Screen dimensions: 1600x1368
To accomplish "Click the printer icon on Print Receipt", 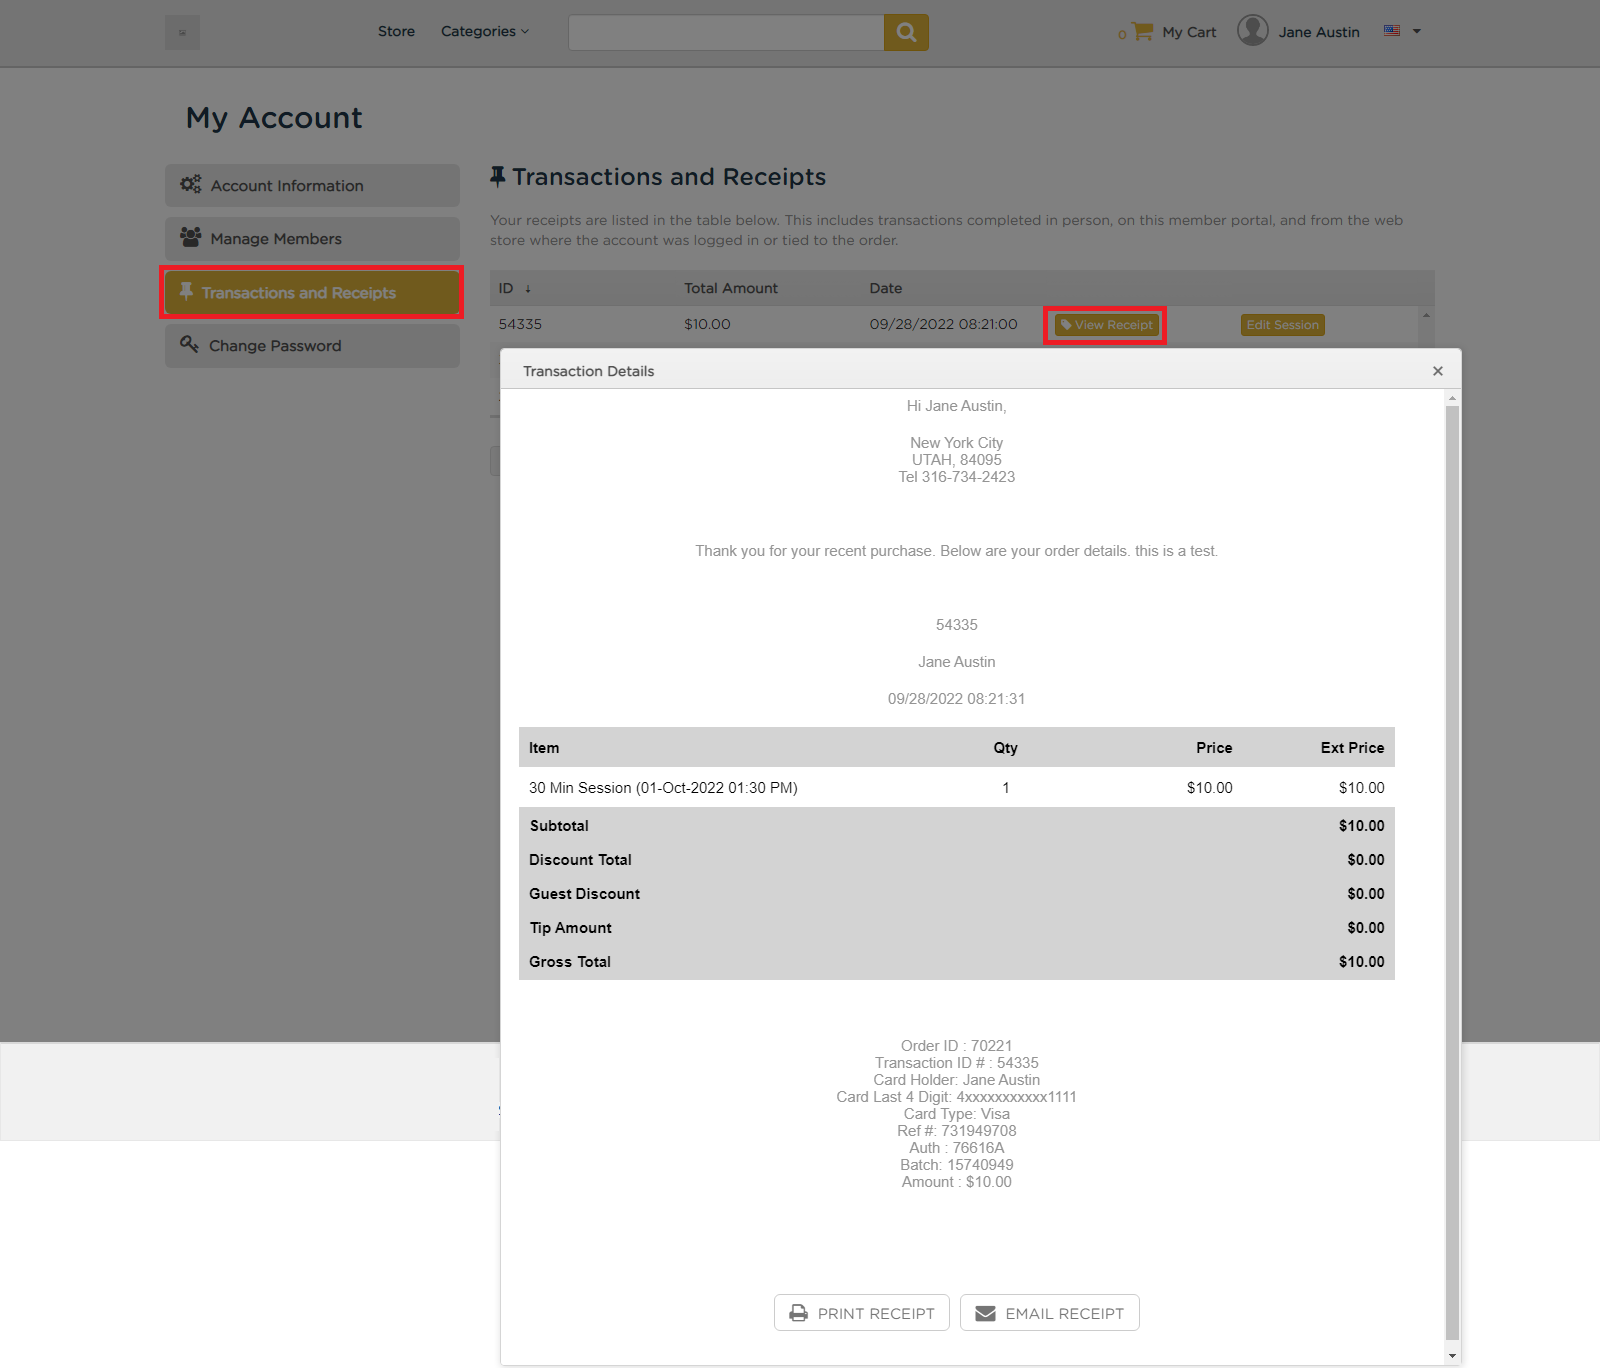I will (x=798, y=1313).
